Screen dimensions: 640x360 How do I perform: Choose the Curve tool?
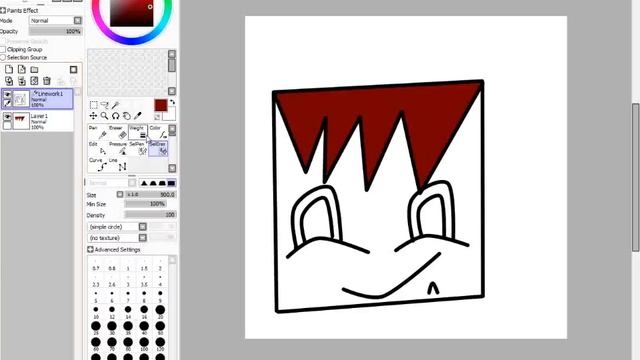[98, 165]
